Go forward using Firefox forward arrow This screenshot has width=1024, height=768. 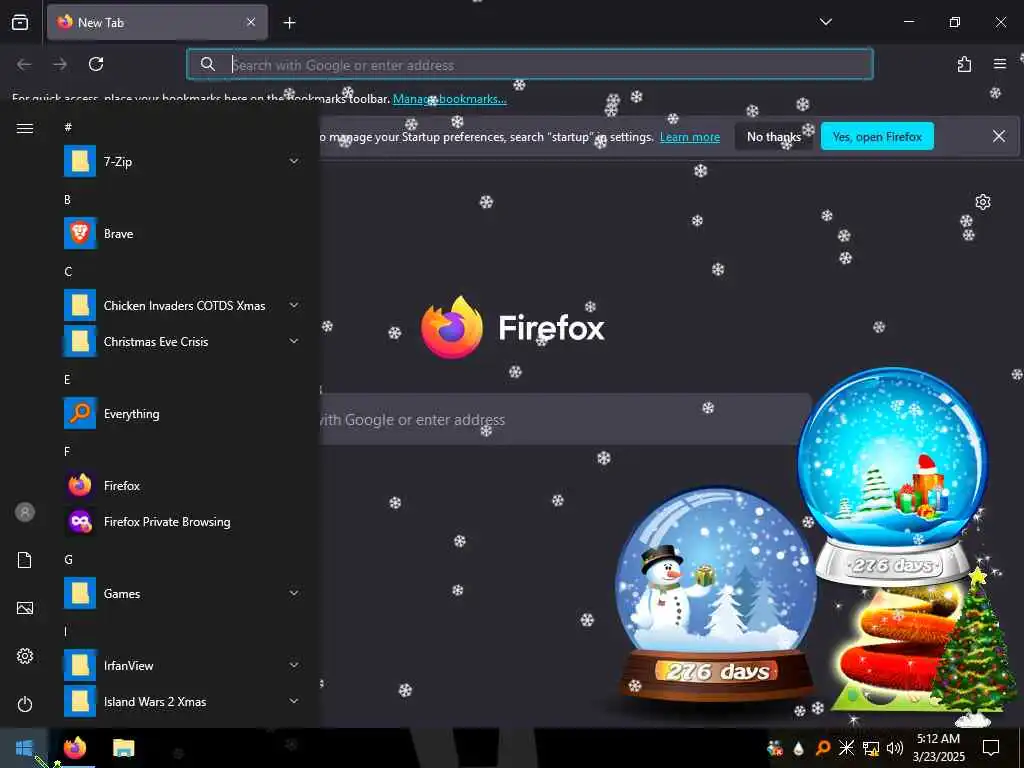[60, 64]
